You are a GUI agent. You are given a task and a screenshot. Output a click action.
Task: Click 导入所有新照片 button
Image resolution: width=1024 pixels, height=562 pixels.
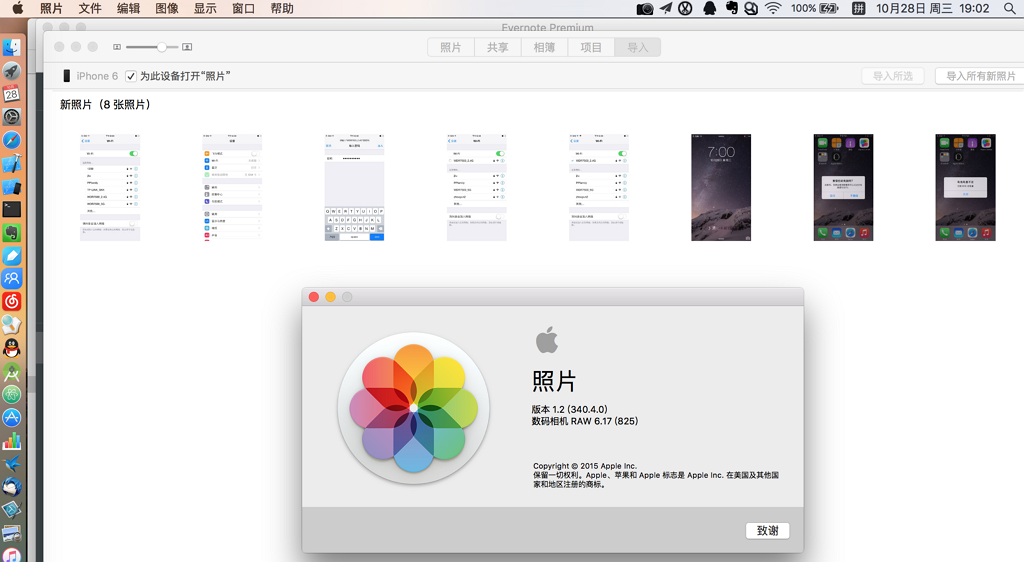980,76
